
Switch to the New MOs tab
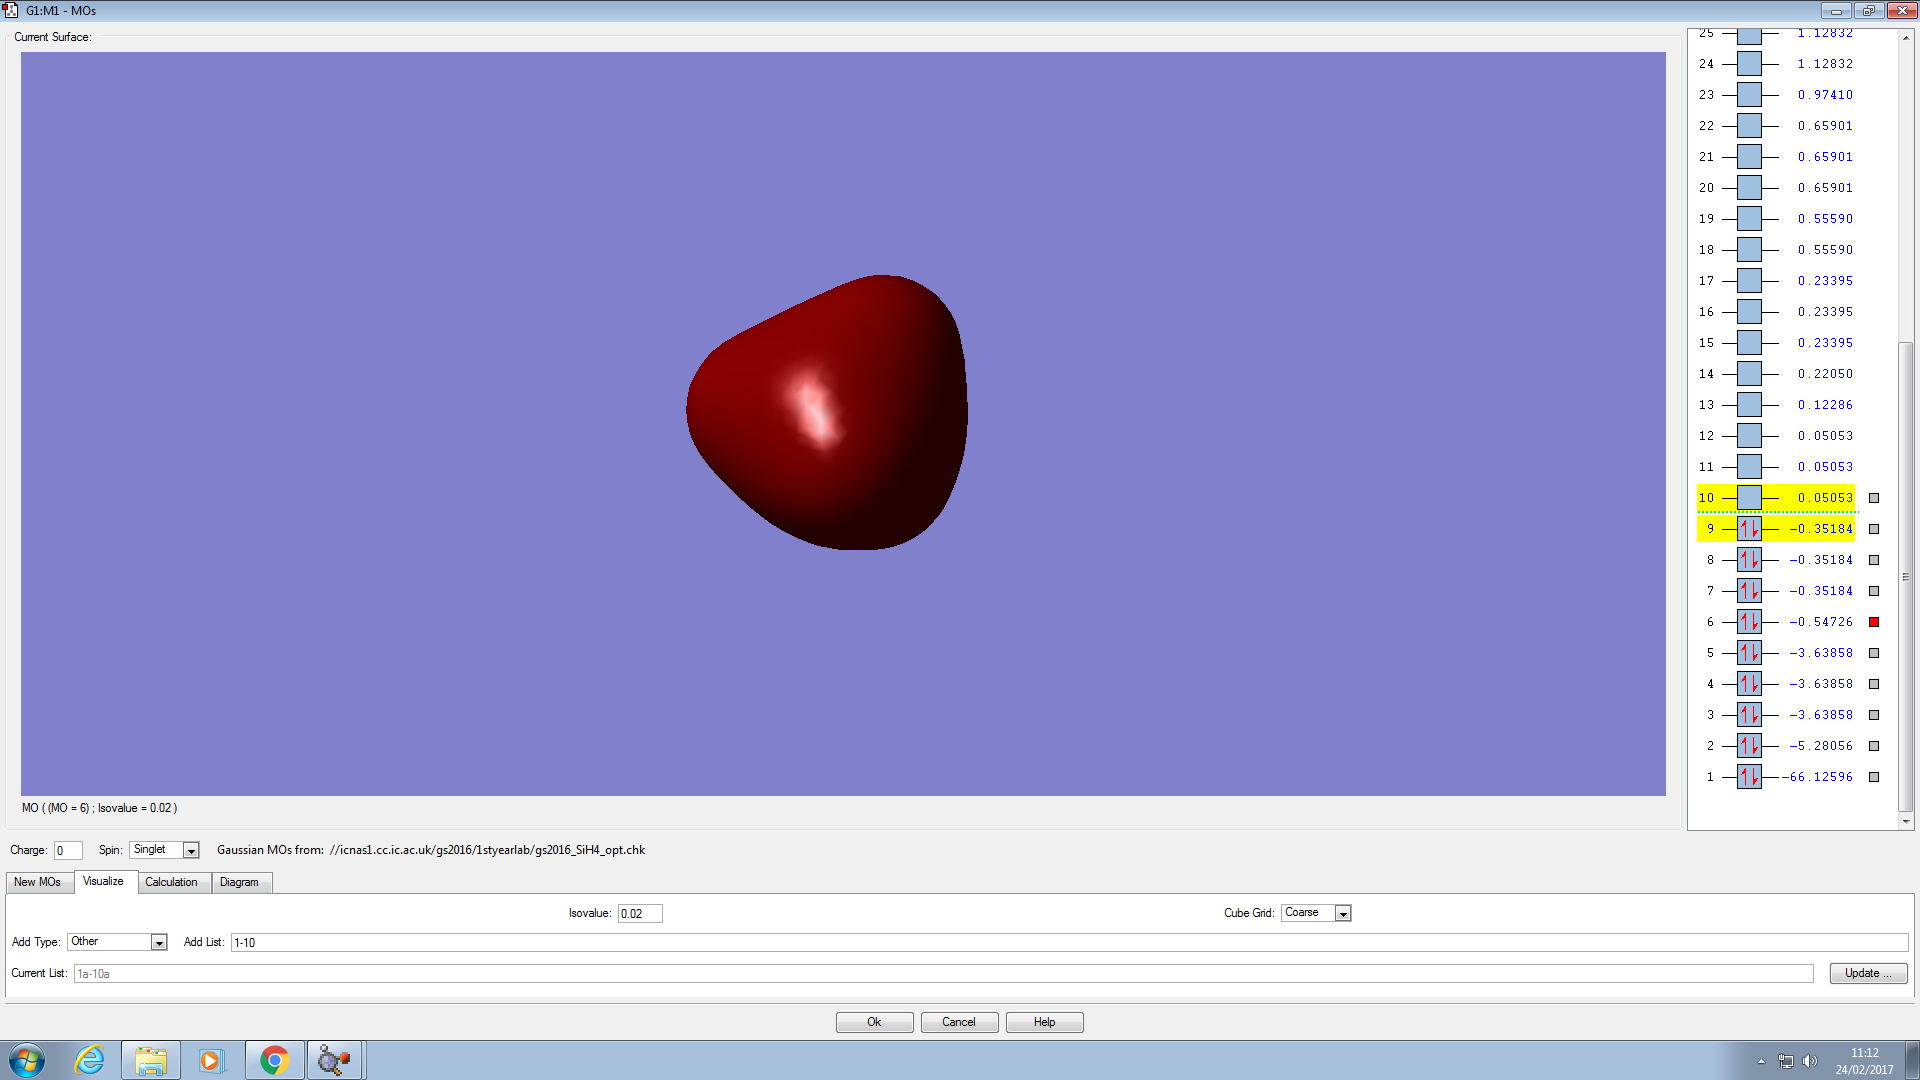37,882
